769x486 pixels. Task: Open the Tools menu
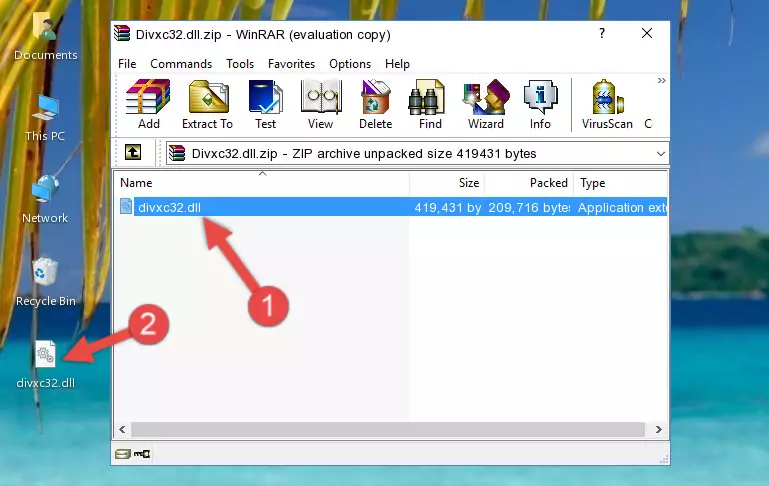(240, 64)
